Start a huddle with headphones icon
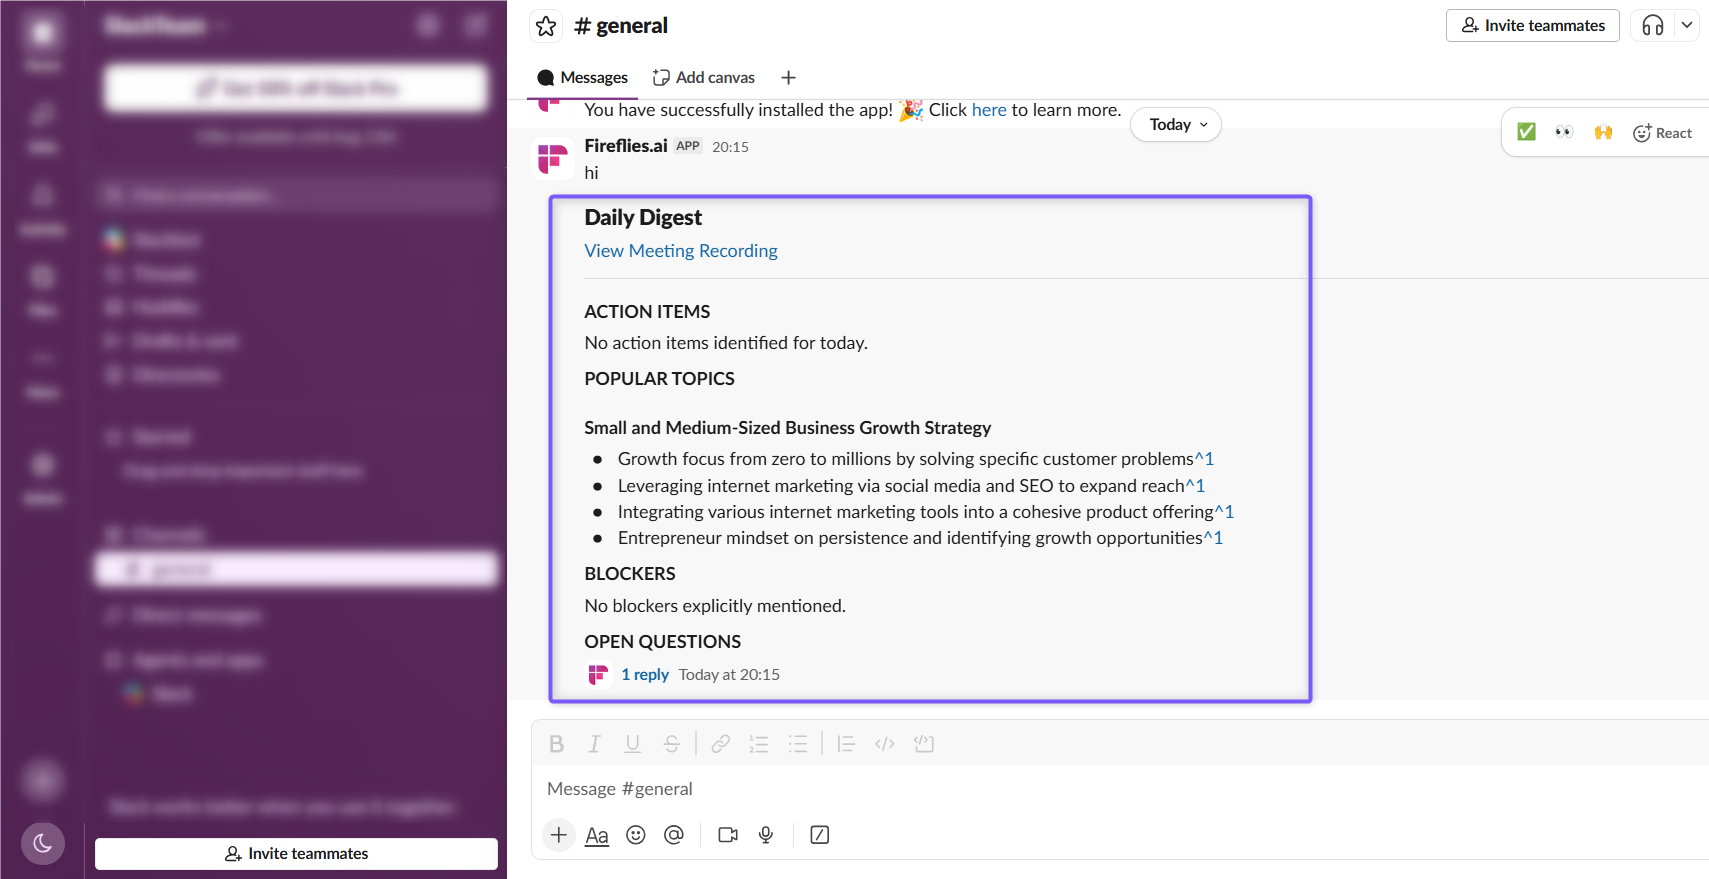The height and width of the screenshot is (879, 1709). point(1653,26)
